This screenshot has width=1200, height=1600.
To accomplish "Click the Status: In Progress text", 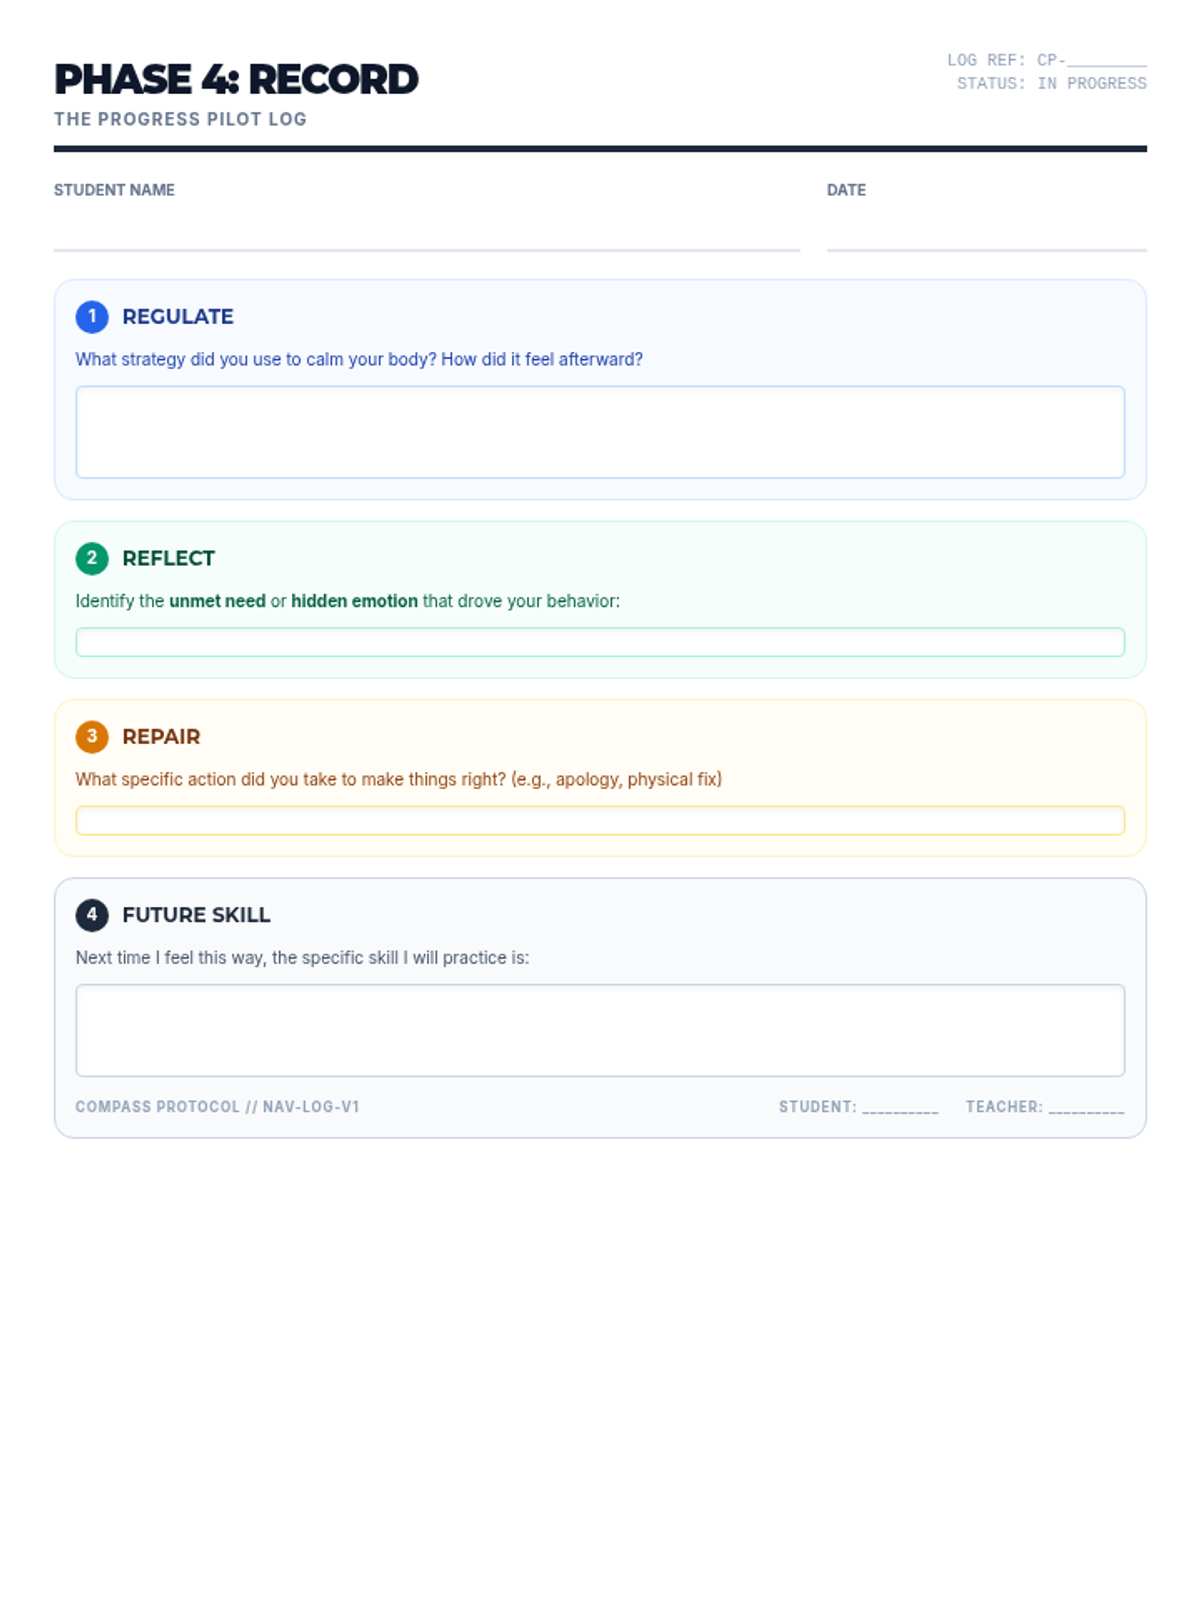I will point(1052,84).
